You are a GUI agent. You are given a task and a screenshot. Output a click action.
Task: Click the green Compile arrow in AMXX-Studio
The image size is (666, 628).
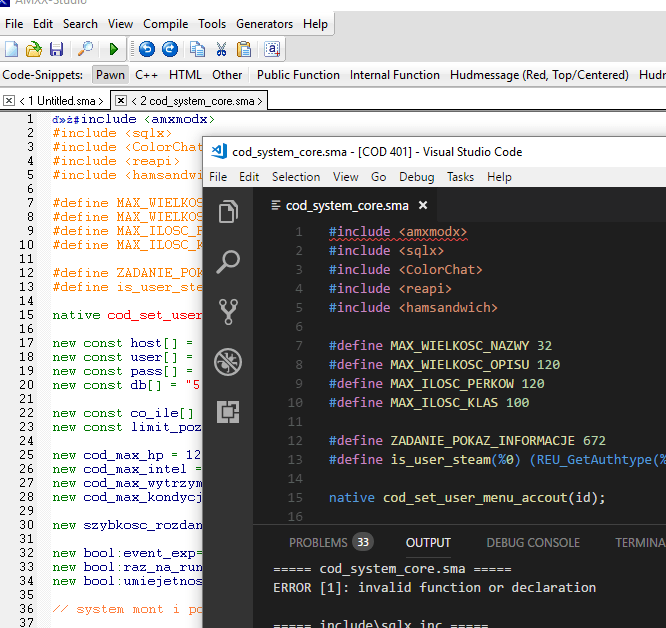(x=114, y=49)
